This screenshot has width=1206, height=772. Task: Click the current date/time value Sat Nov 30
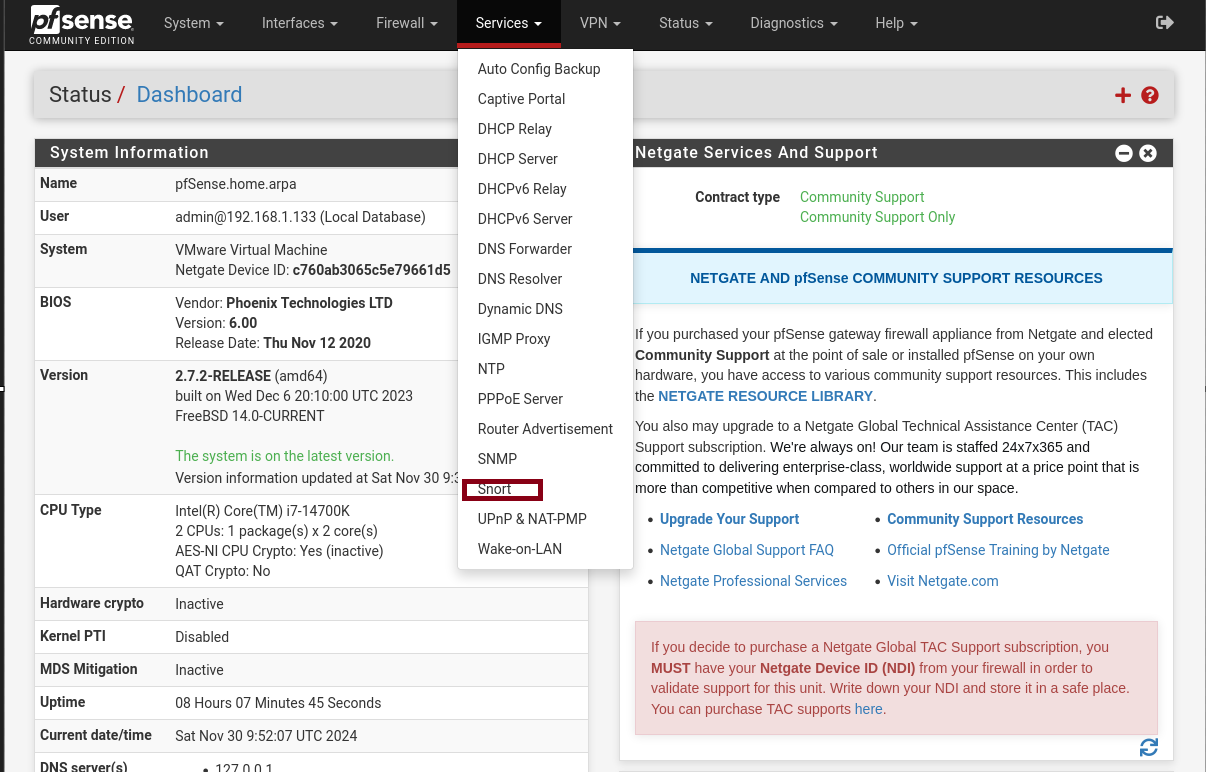pos(266,736)
